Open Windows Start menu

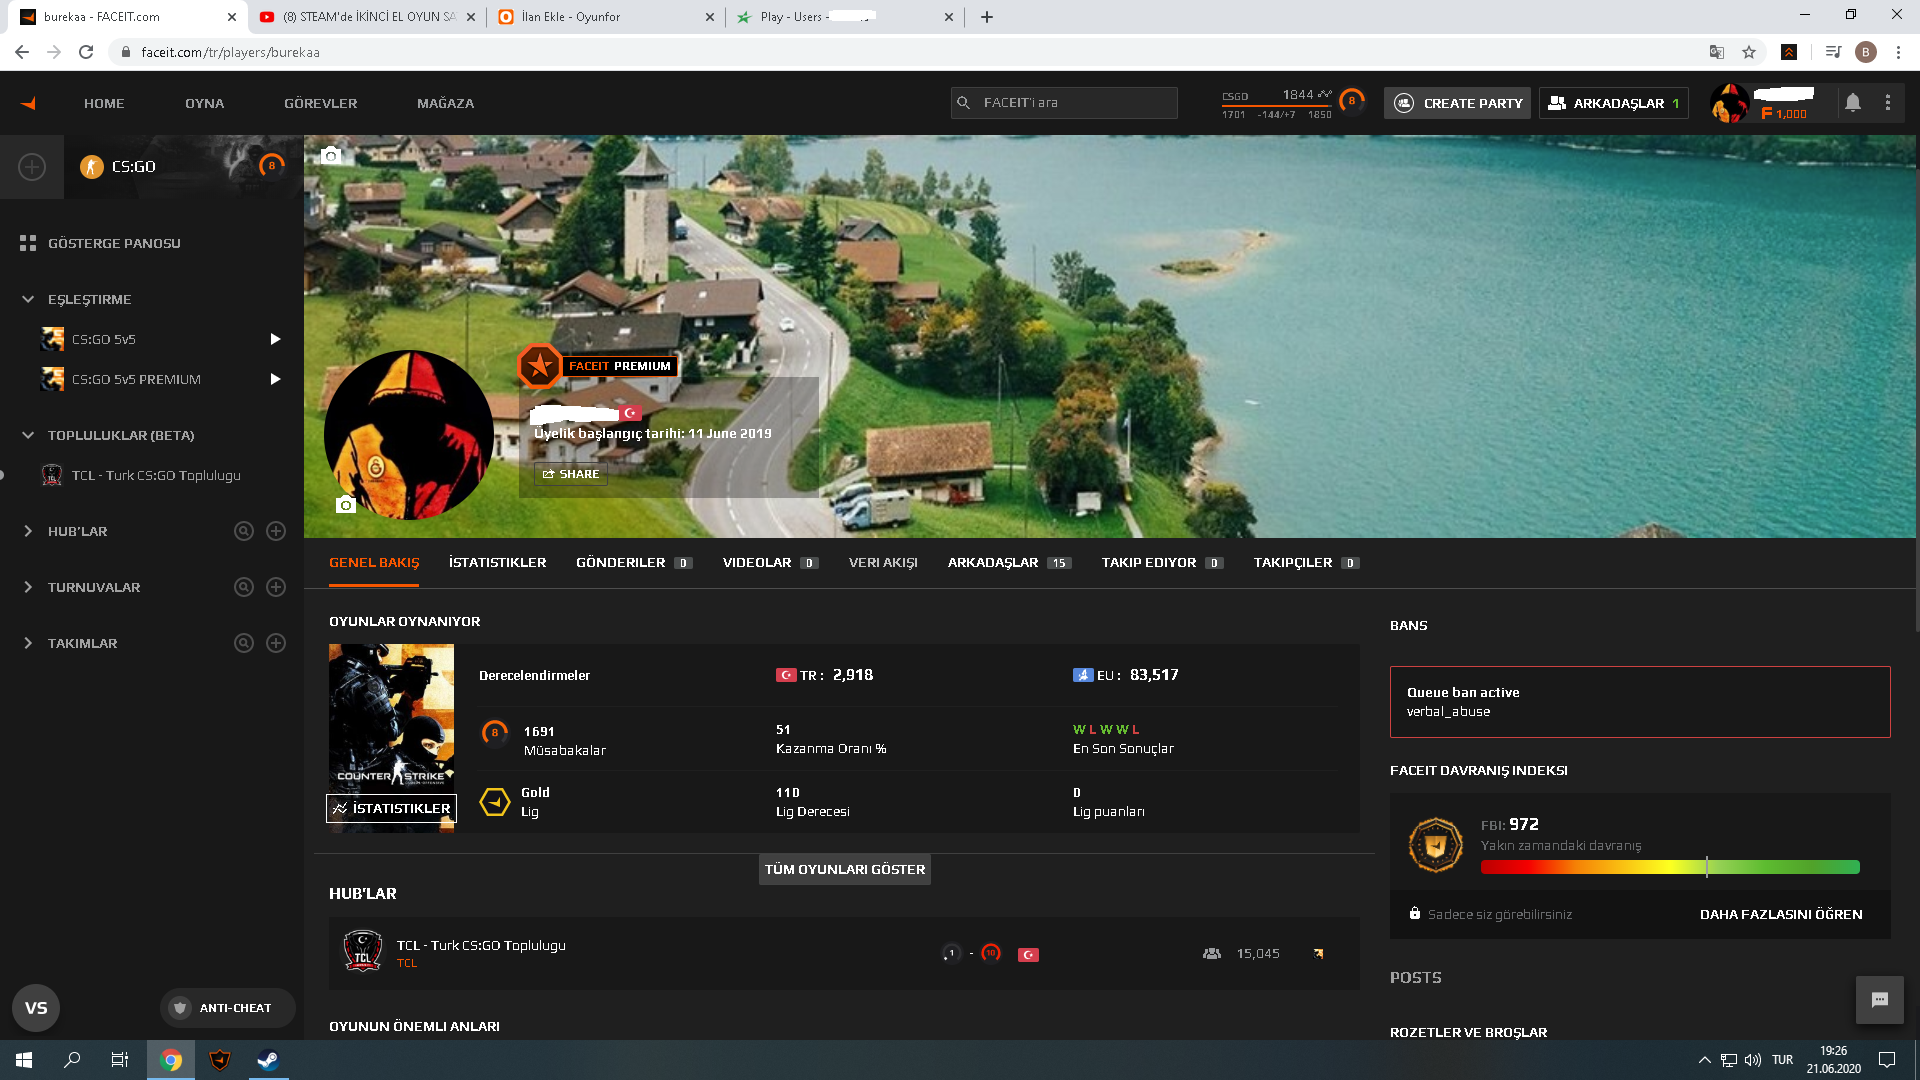point(24,1060)
